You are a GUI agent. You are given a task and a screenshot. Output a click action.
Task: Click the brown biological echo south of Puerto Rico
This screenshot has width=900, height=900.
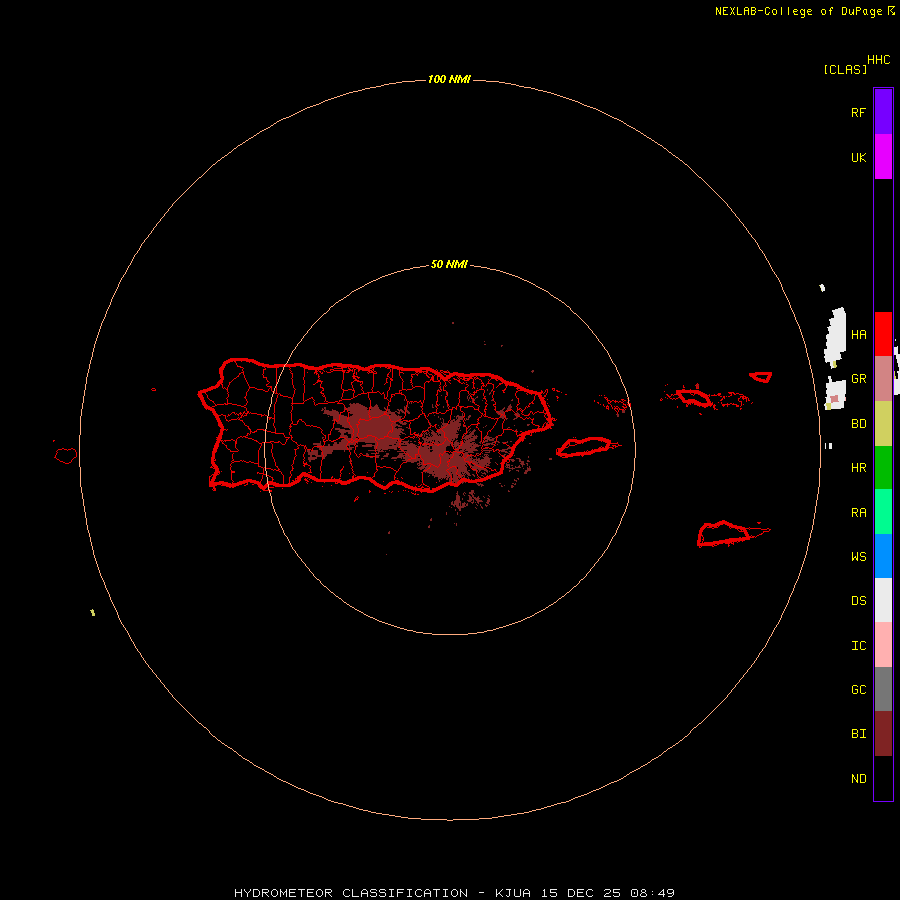(470, 501)
